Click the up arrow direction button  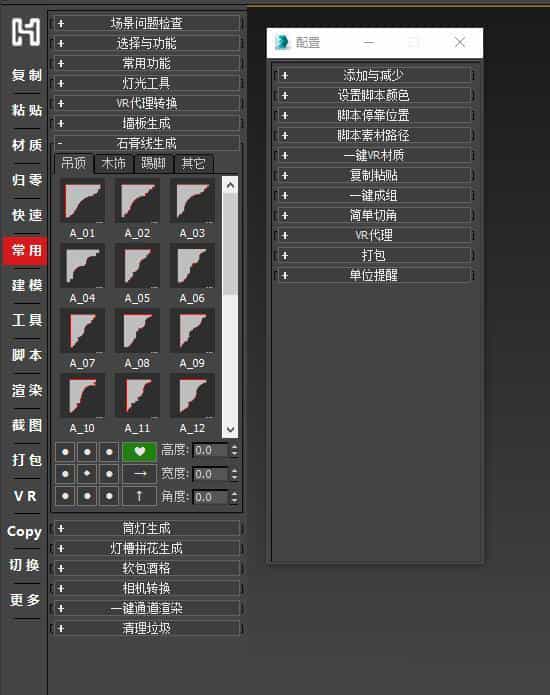(139, 496)
